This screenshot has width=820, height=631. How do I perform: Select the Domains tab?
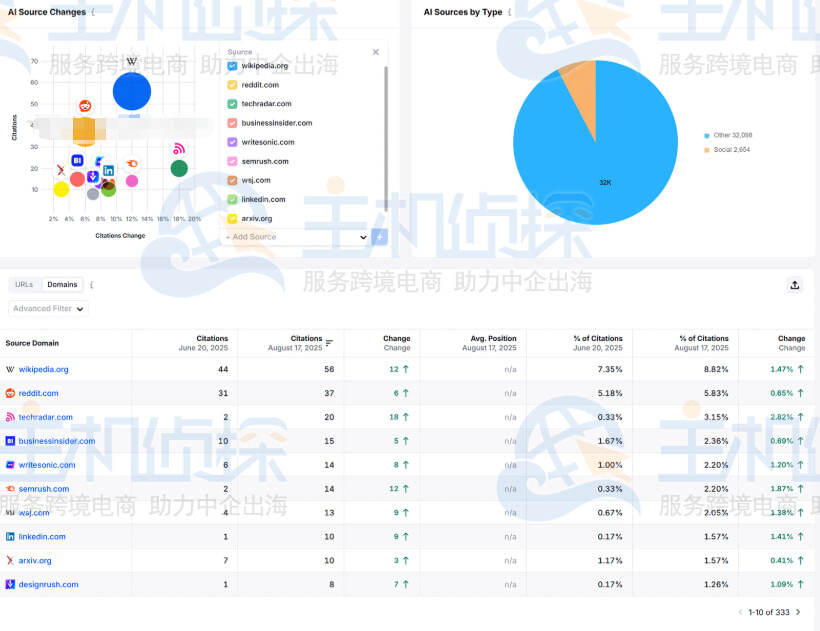click(62, 285)
